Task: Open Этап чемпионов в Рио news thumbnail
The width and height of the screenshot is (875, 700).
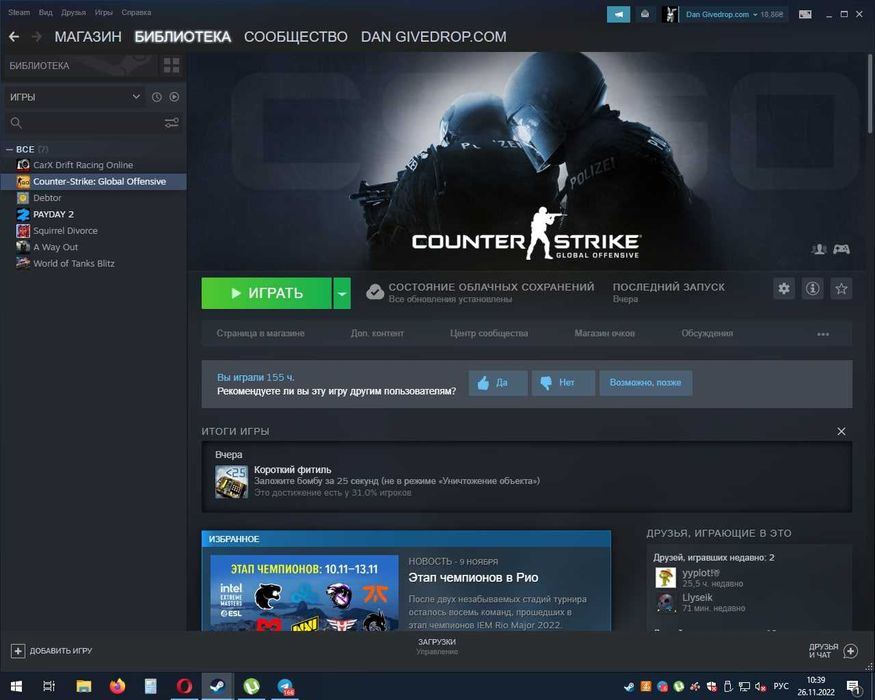Action: 305,593
